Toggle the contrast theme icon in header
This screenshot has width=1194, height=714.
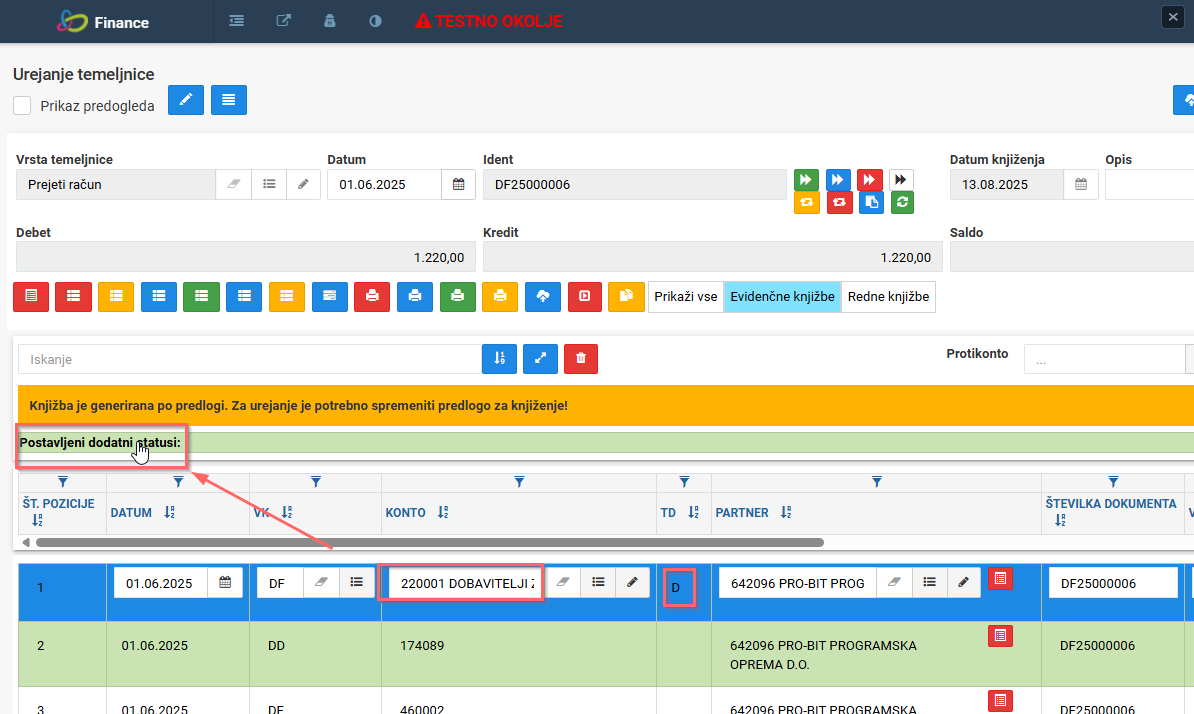point(375,21)
